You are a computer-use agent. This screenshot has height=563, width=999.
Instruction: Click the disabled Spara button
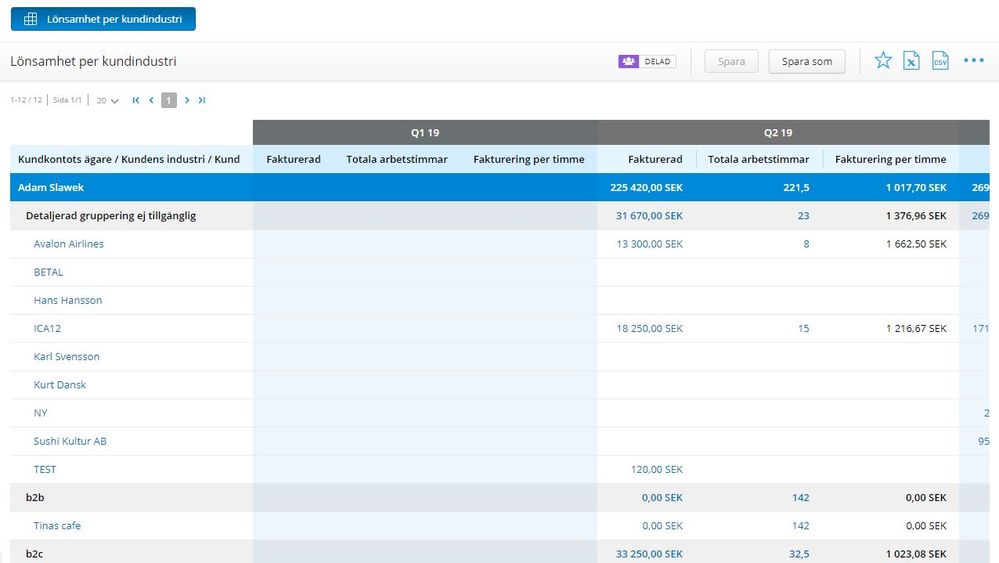731,62
